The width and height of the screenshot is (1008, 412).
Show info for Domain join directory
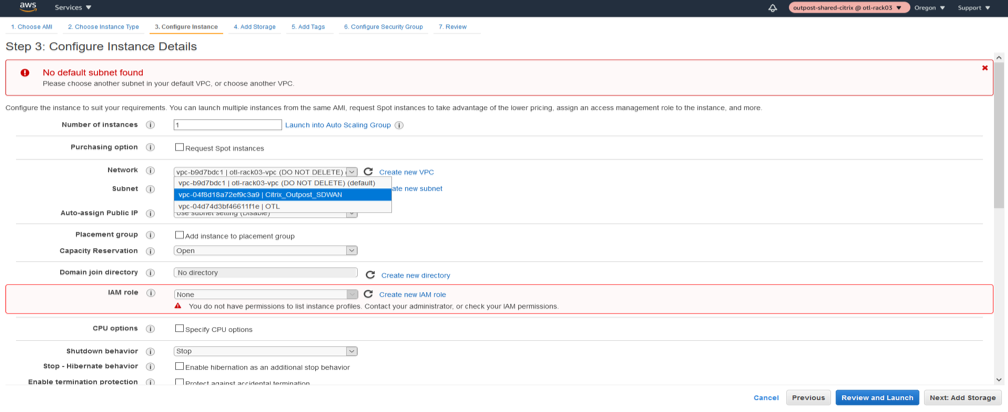tap(150, 273)
